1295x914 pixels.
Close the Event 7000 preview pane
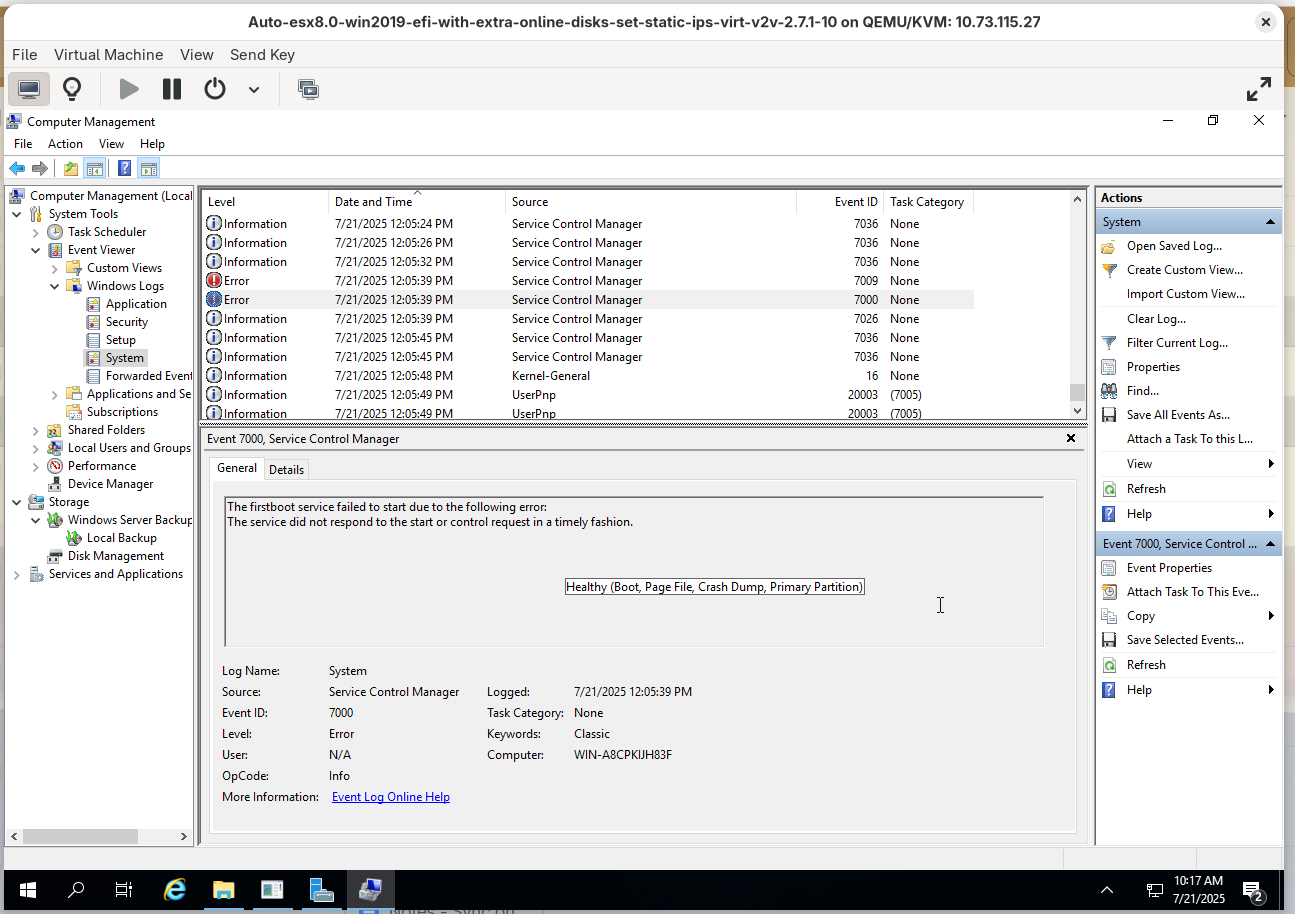(x=1071, y=438)
